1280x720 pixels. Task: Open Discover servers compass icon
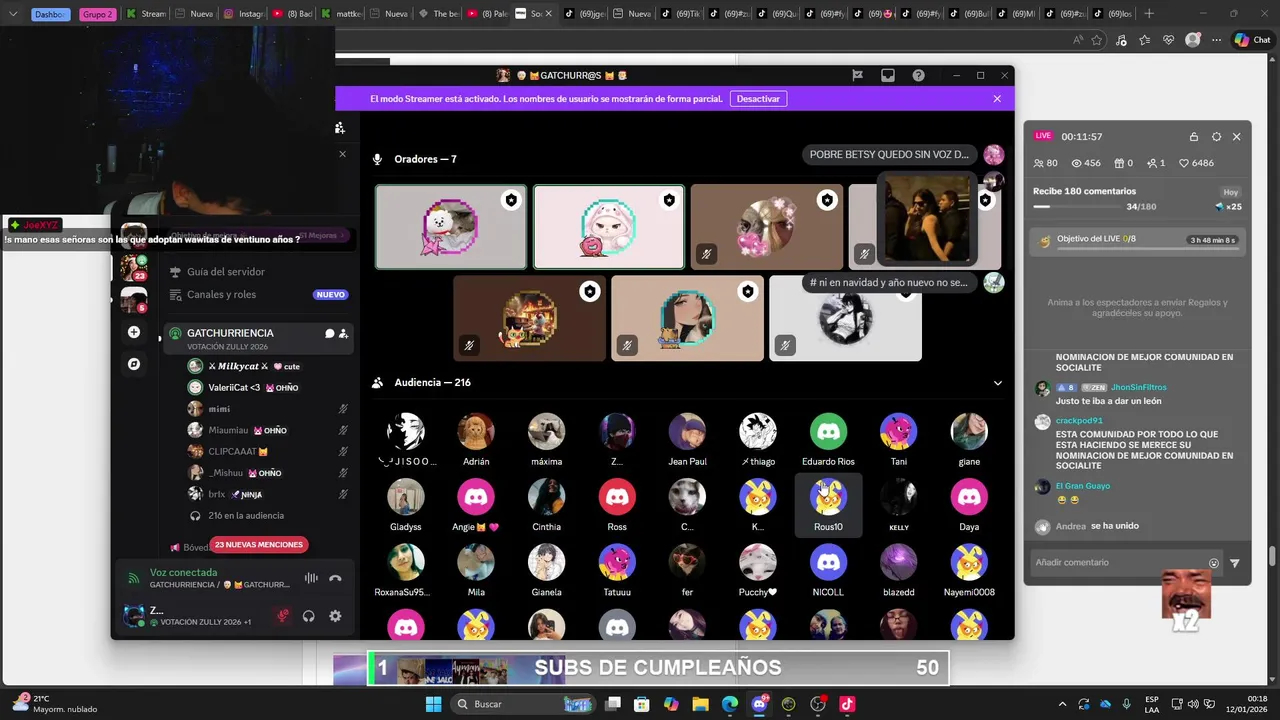(x=134, y=364)
